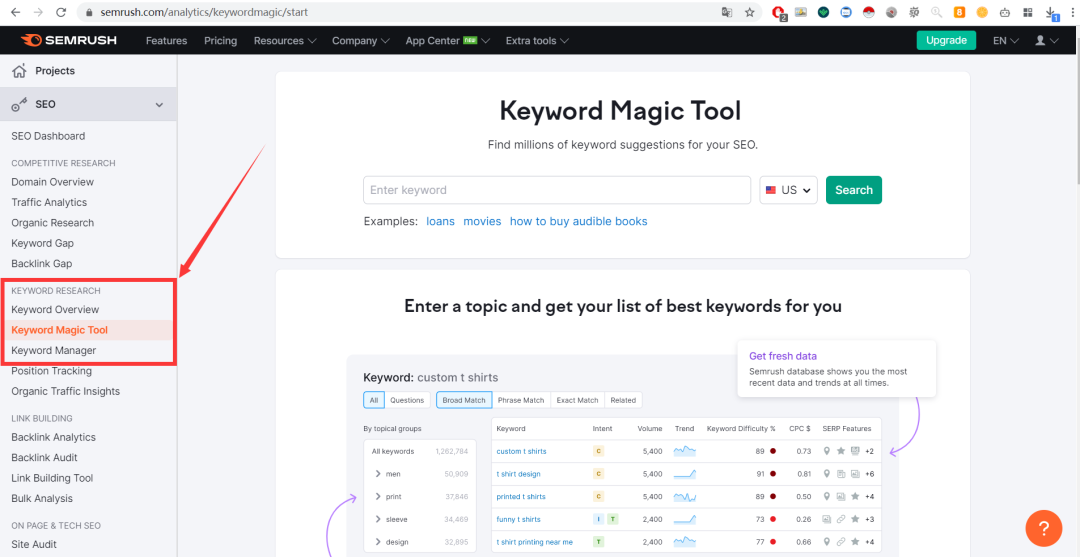
Task: Collapse the SEO sidebar section
Action: pyautogui.click(x=159, y=105)
